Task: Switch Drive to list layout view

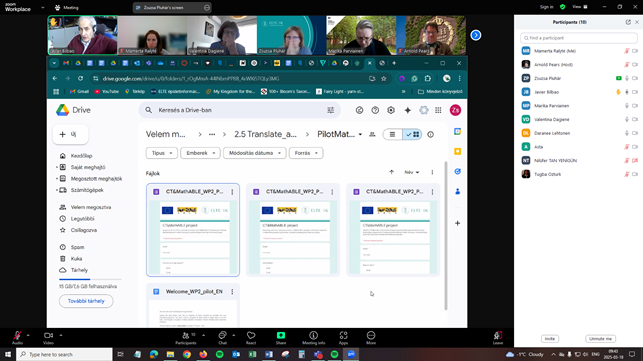Action: (392, 134)
